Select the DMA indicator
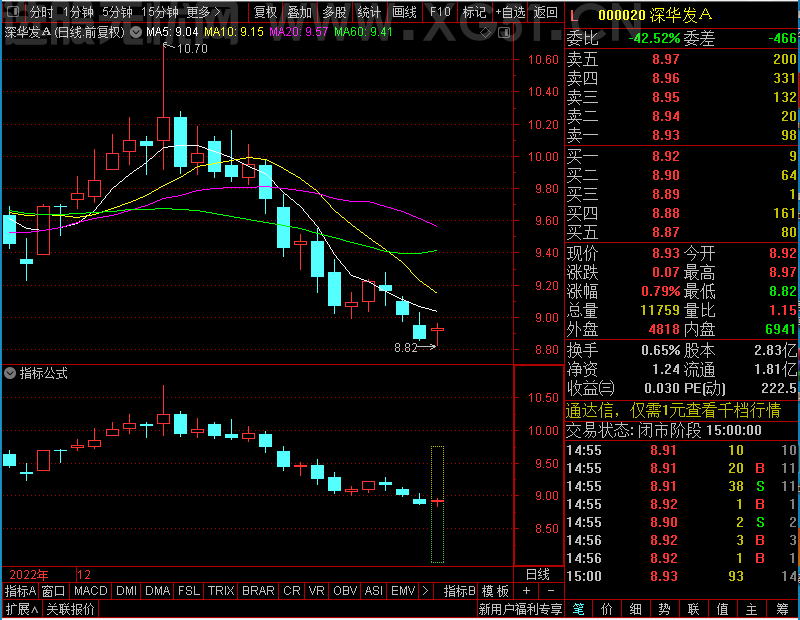The image size is (800, 620). [158, 591]
